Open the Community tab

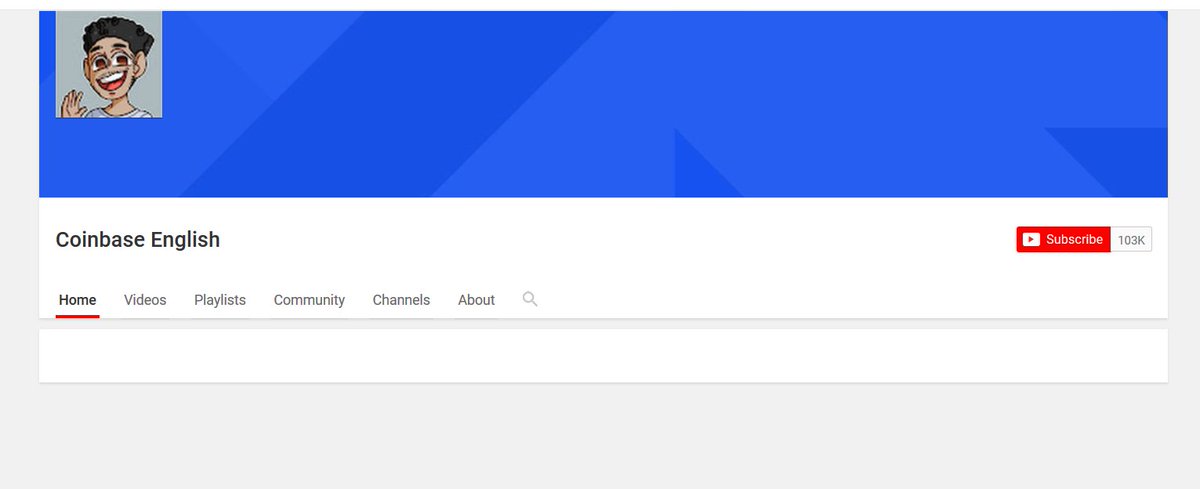(x=309, y=300)
